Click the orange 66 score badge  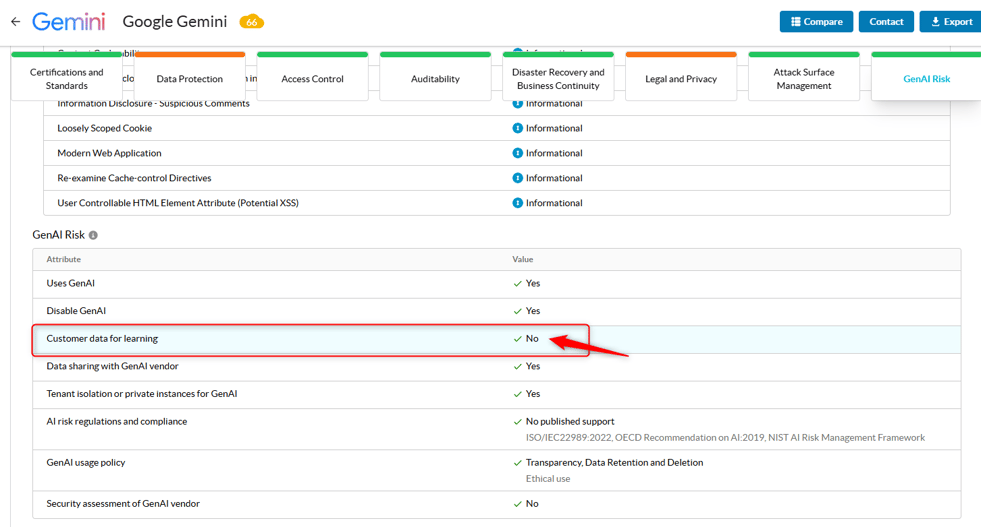pyautogui.click(x=252, y=22)
